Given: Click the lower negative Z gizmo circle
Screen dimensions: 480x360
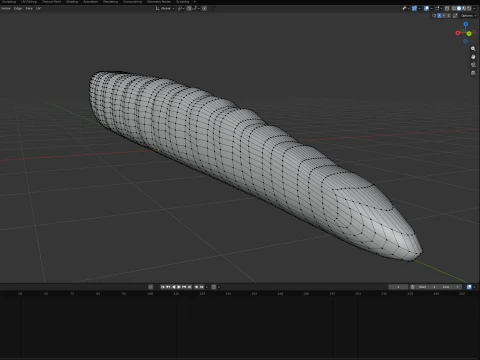Looking at the screenshot, I should point(466,41).
